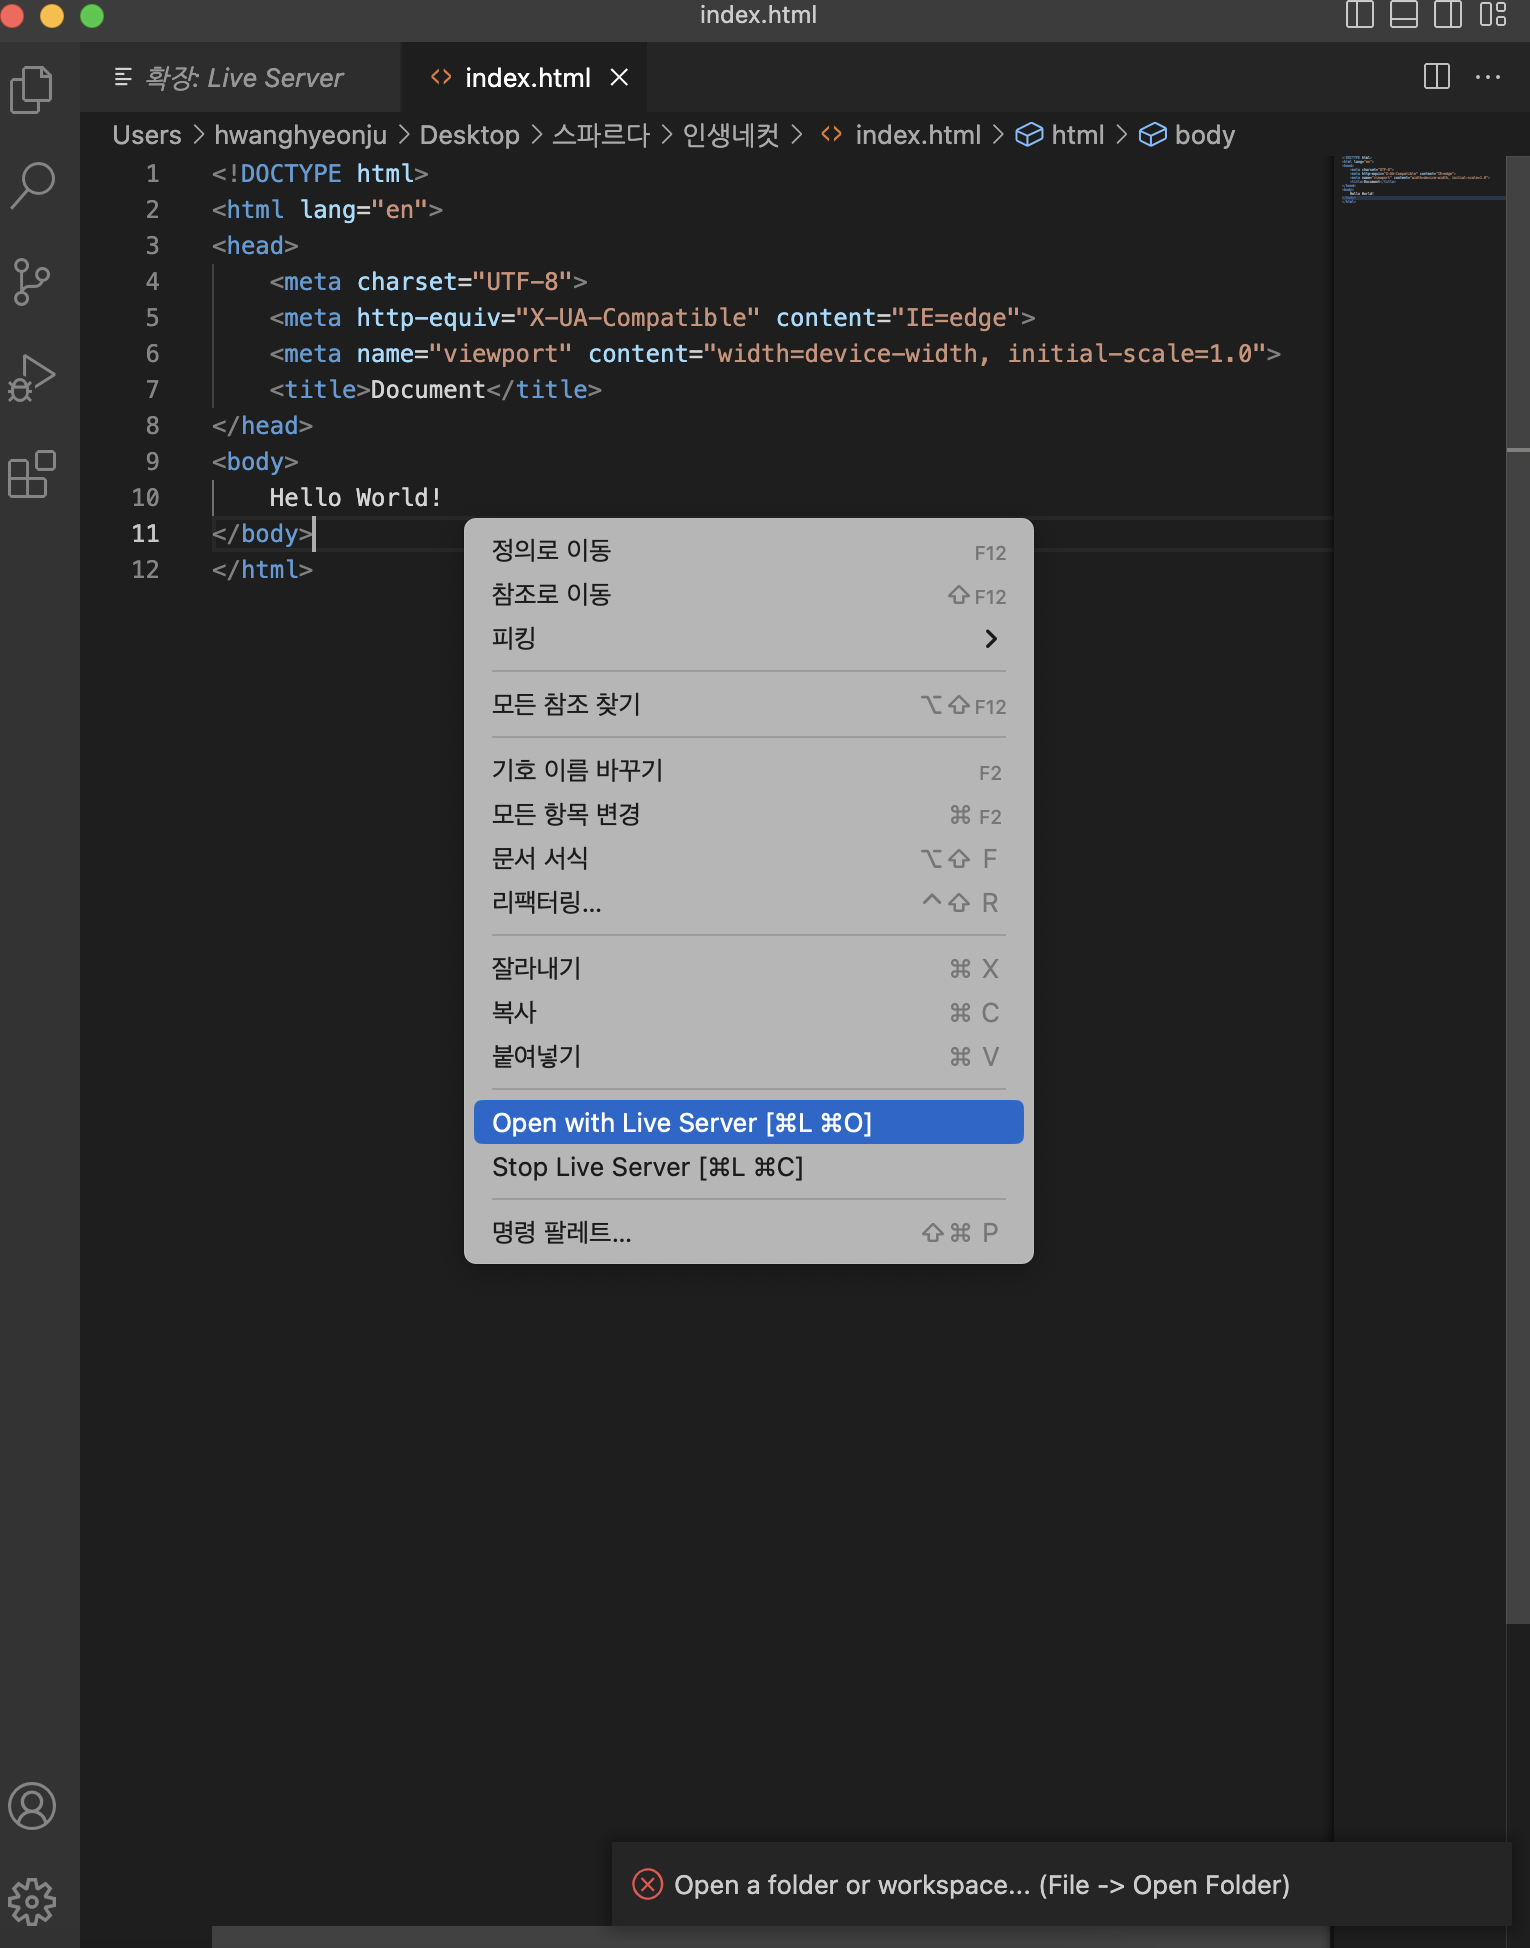1530x1948 pixels.
Task: Open the Run and Debug view
Action: (32, 378)
